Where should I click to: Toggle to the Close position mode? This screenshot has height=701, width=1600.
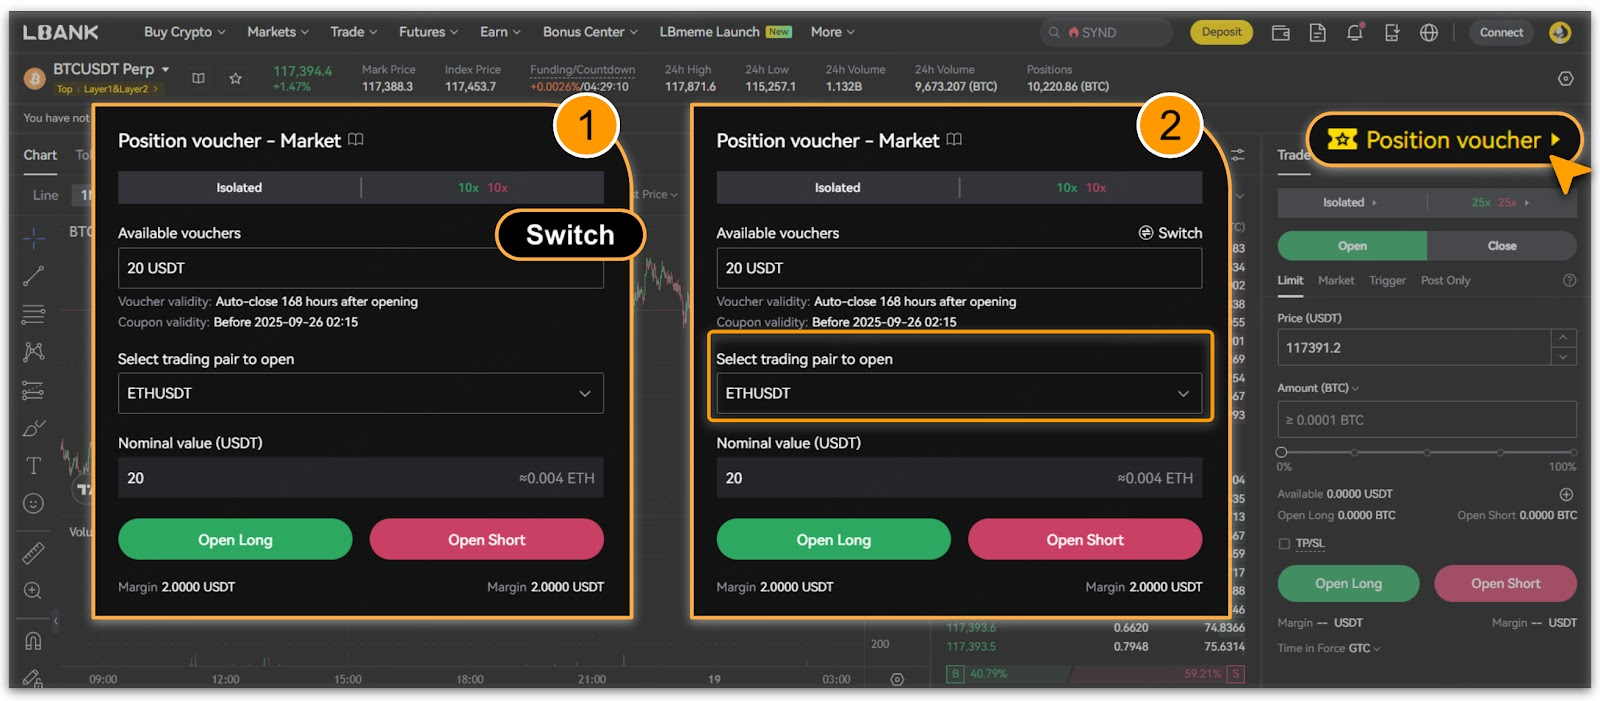1501,246
